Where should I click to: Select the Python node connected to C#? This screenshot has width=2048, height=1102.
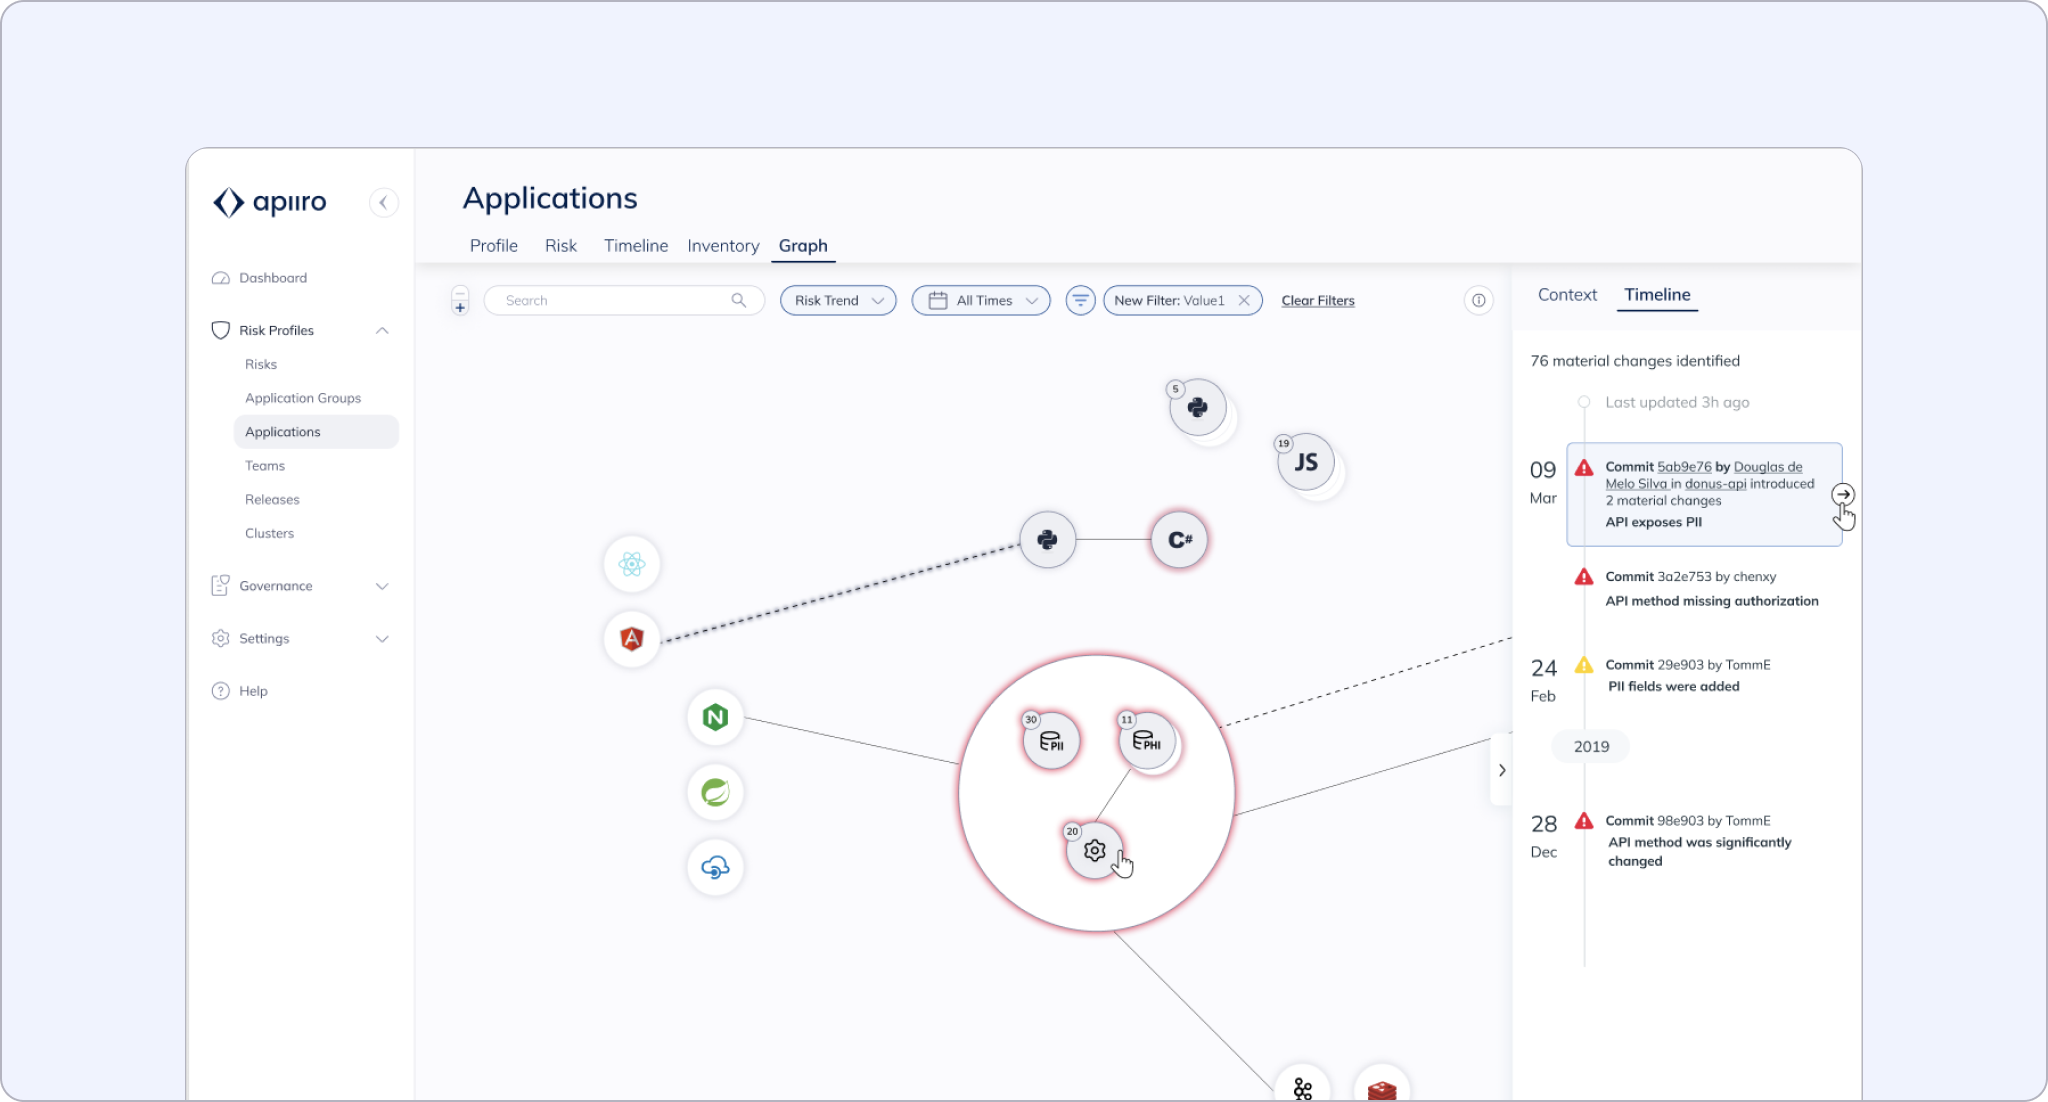[x=1047, y=540]
